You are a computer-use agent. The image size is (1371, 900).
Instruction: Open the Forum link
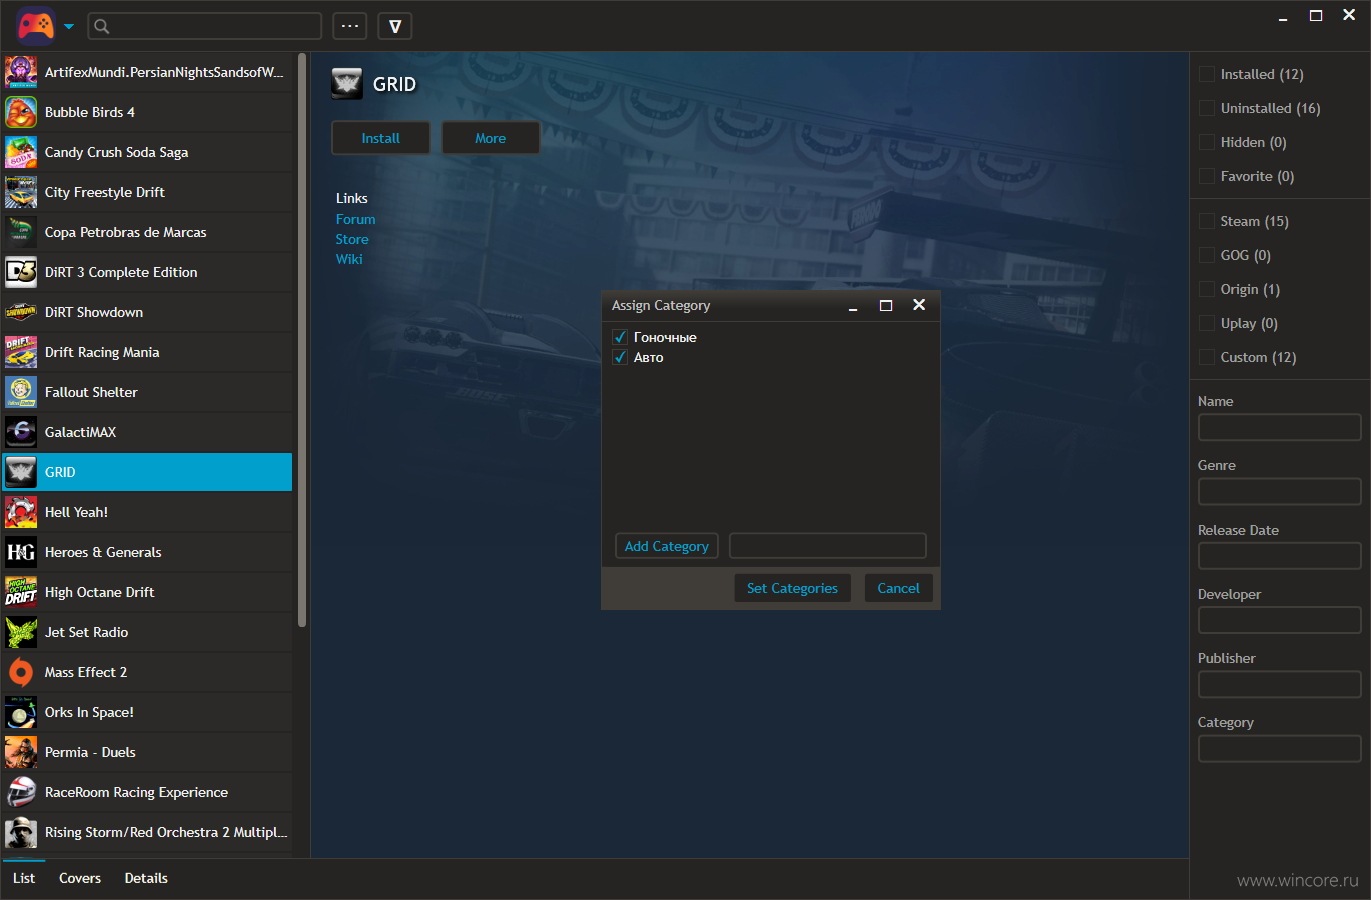355,219
